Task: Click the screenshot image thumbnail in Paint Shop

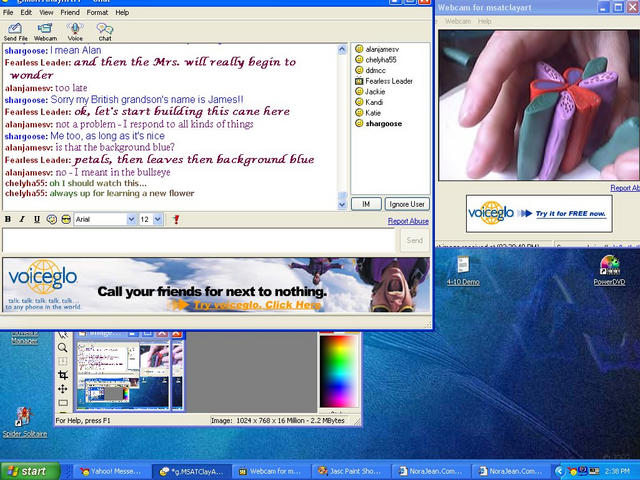Action: pos(122,376)
